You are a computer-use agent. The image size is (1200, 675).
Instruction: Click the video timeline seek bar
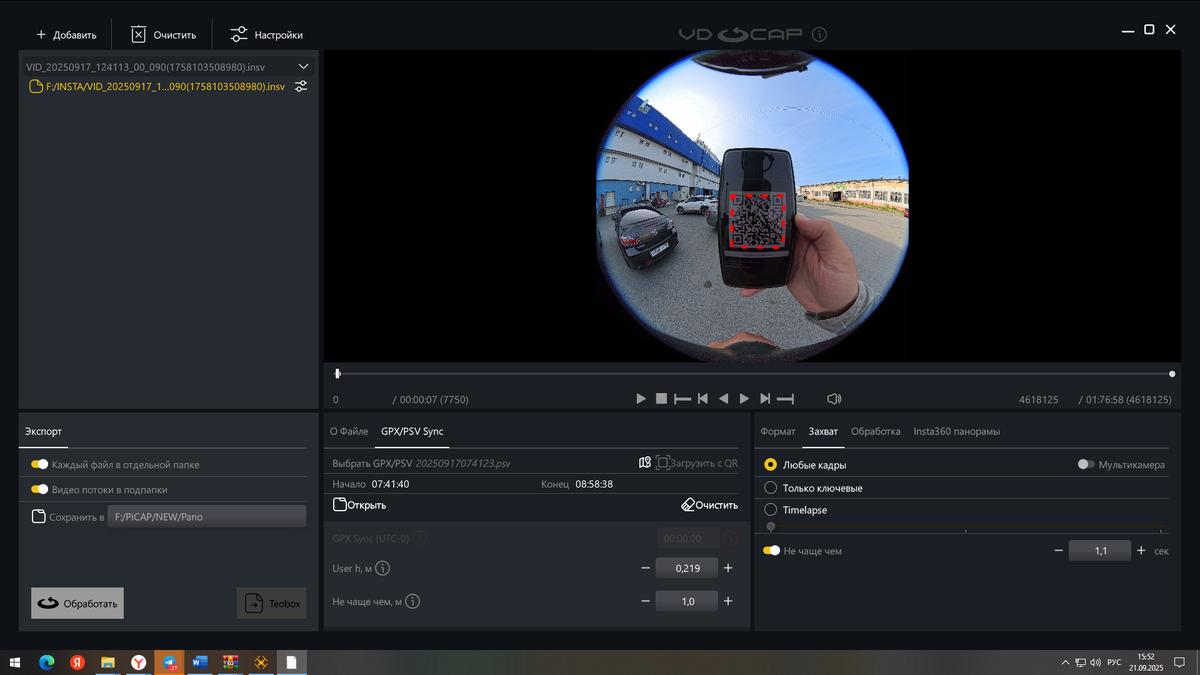tap(754, 374)
